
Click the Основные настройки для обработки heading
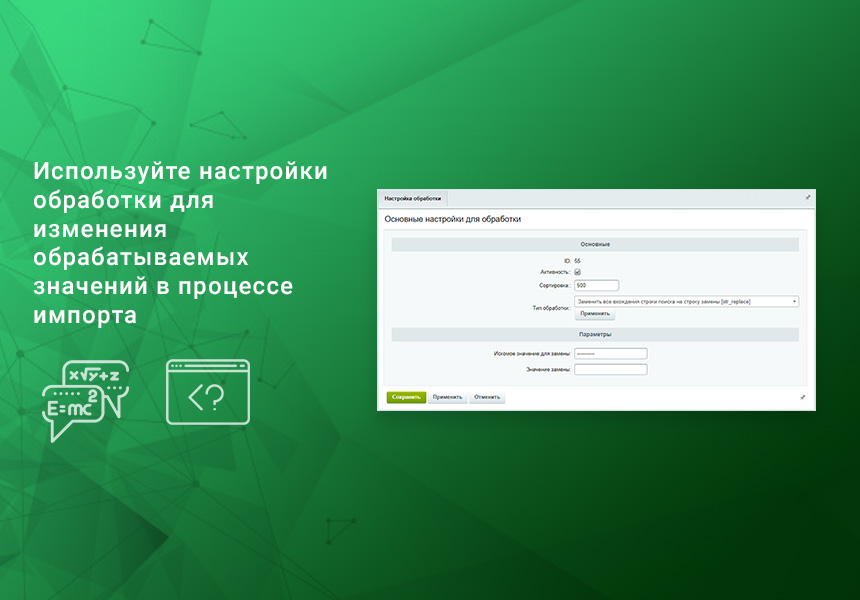click(452, 217)
